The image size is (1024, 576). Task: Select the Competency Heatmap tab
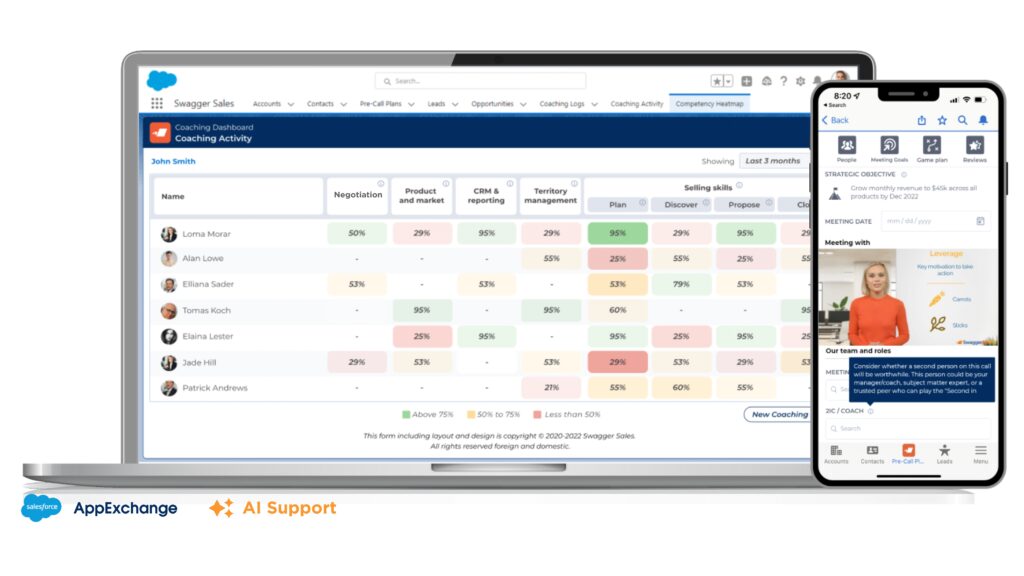pyautogui.click(x=709, y=104)
